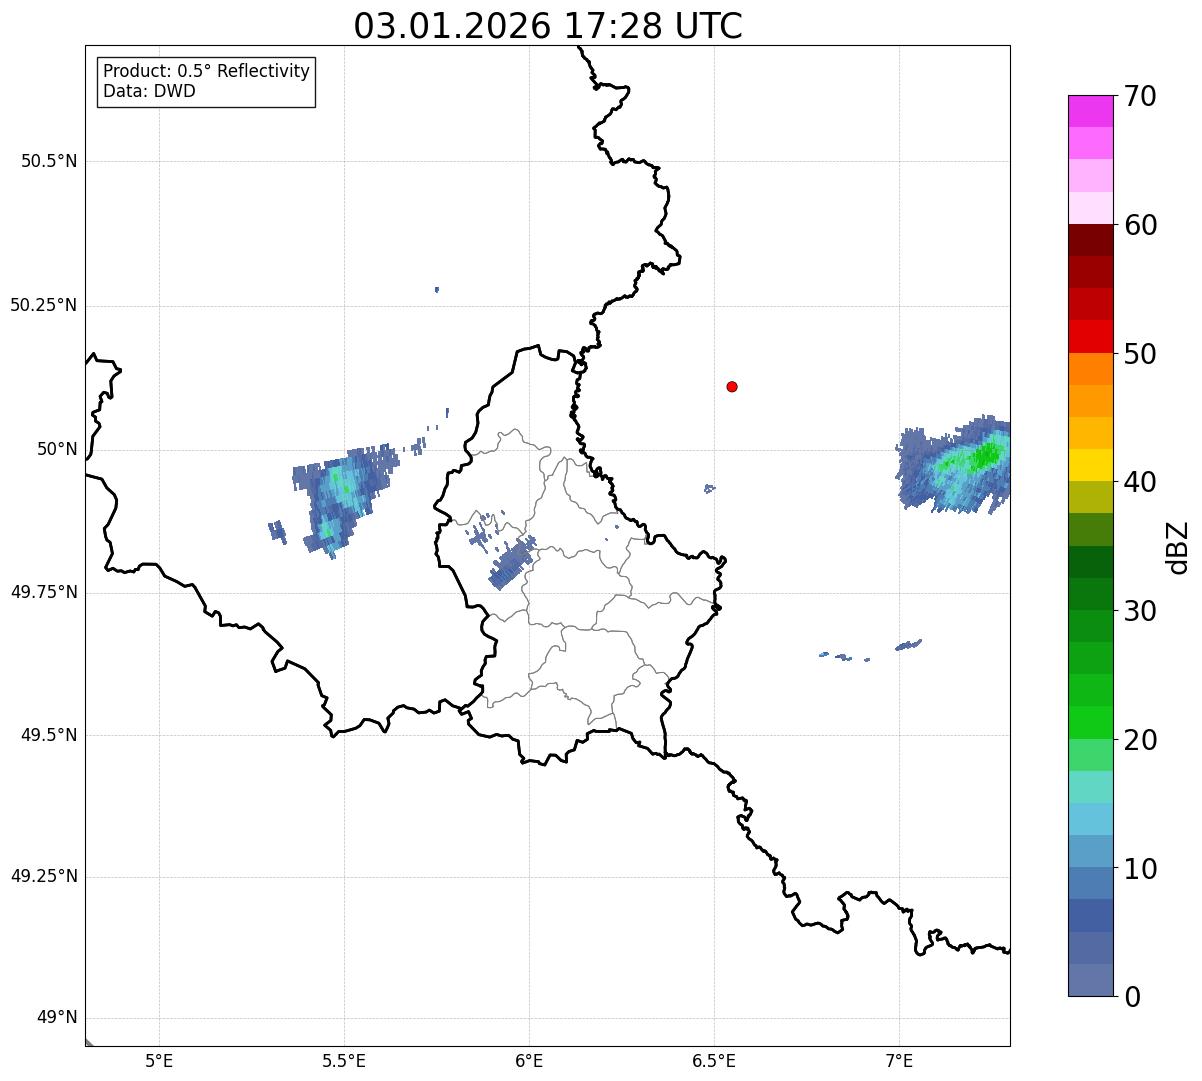Pick the cyan colorbar segment above 10
Viewport: 1202px width, 1081px height.
1091,819
